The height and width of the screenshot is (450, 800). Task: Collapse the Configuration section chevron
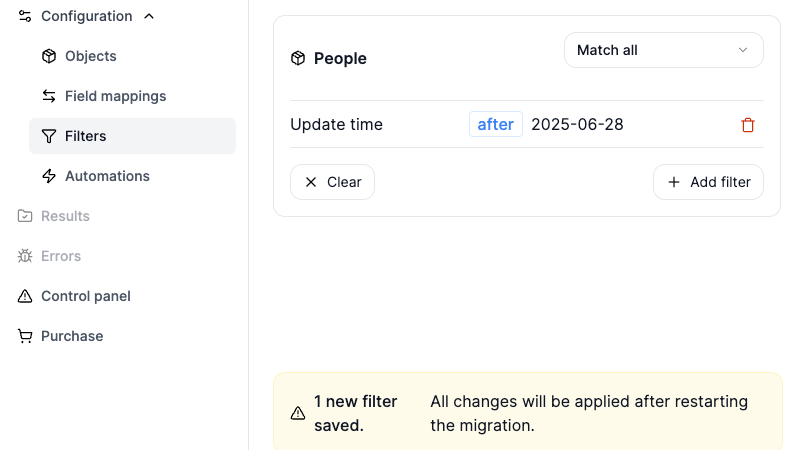(149, 16)
